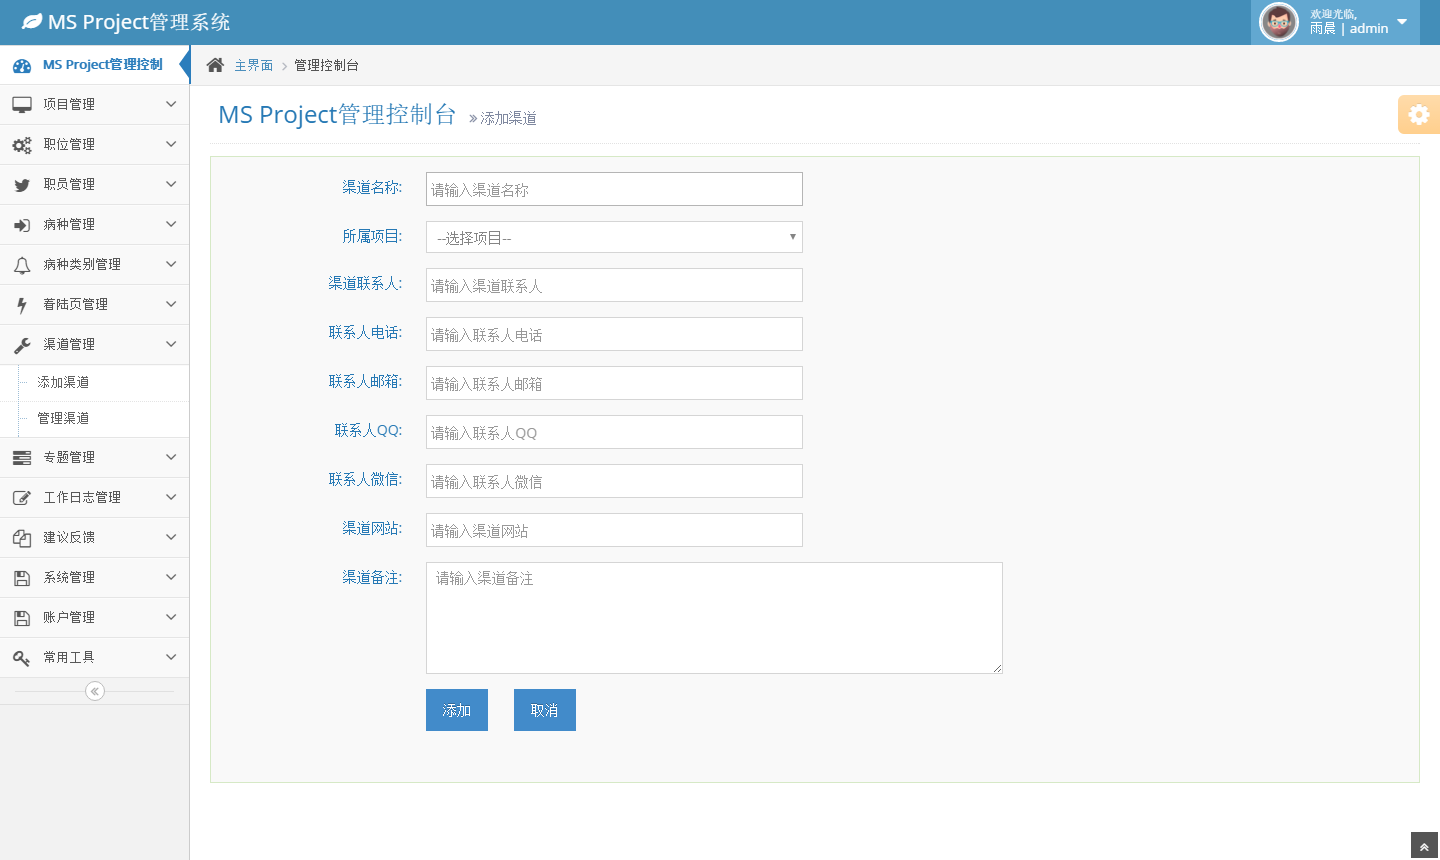1440x860 pixels.
Task: Click the bell icon for 病种类别管理
Action: 22,265
